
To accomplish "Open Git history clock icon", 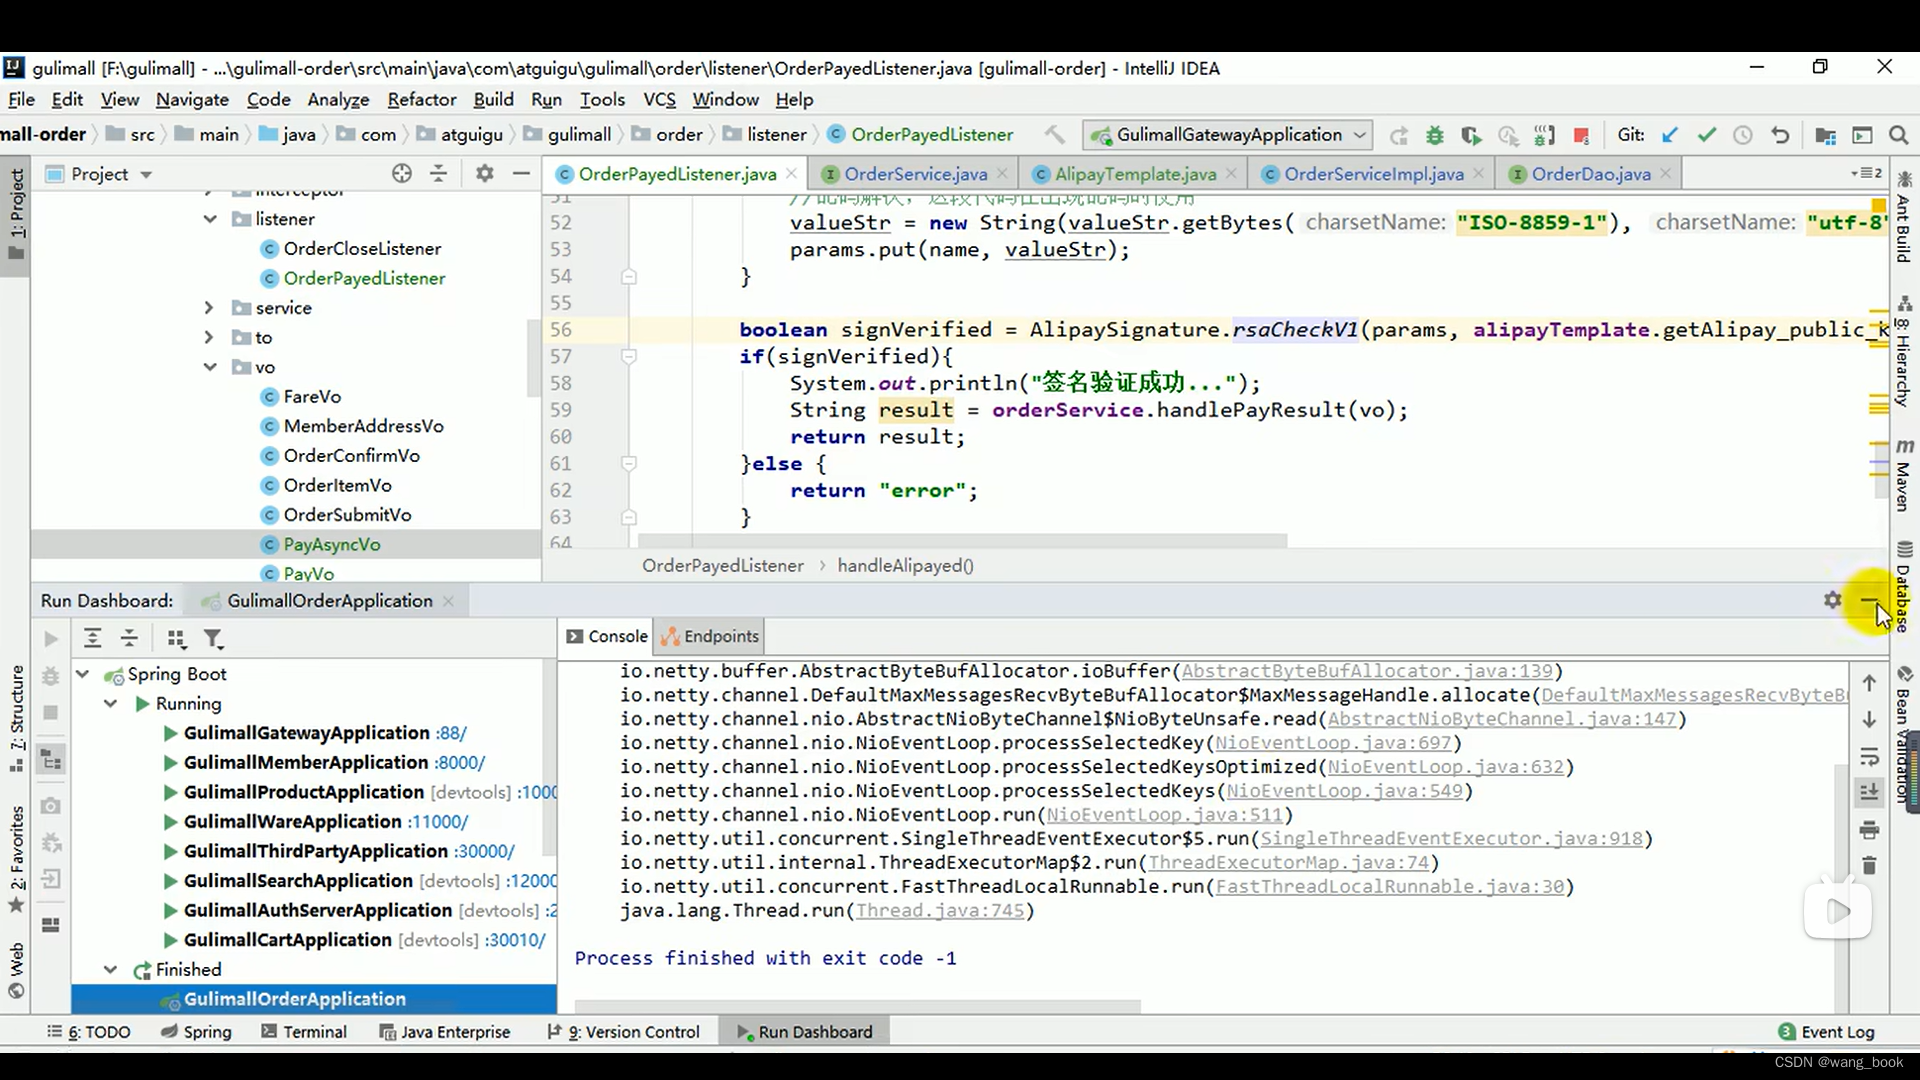I will tap(1743, 135).
